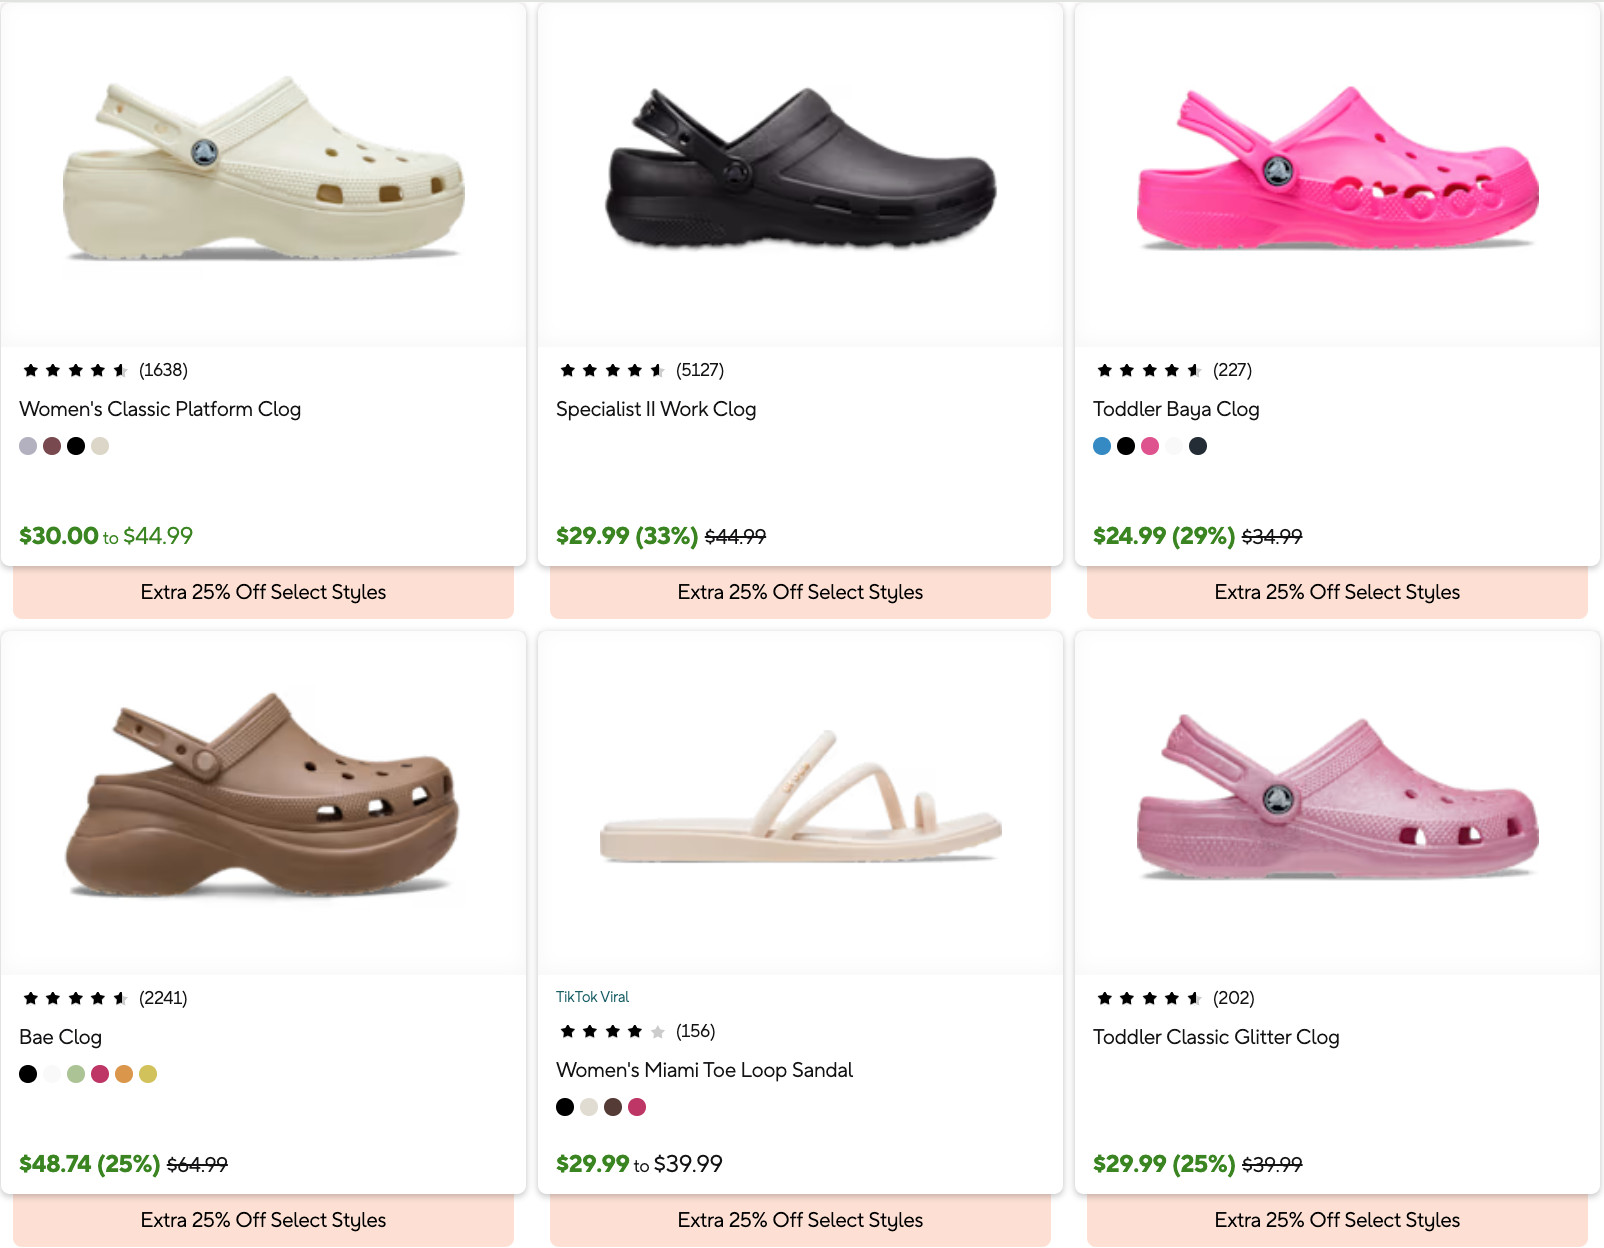The width and height of the screenshot is (1604, 1248).
Task: Open the Miami Toe Loop Sandal image
Action: [x=800, y=798]
